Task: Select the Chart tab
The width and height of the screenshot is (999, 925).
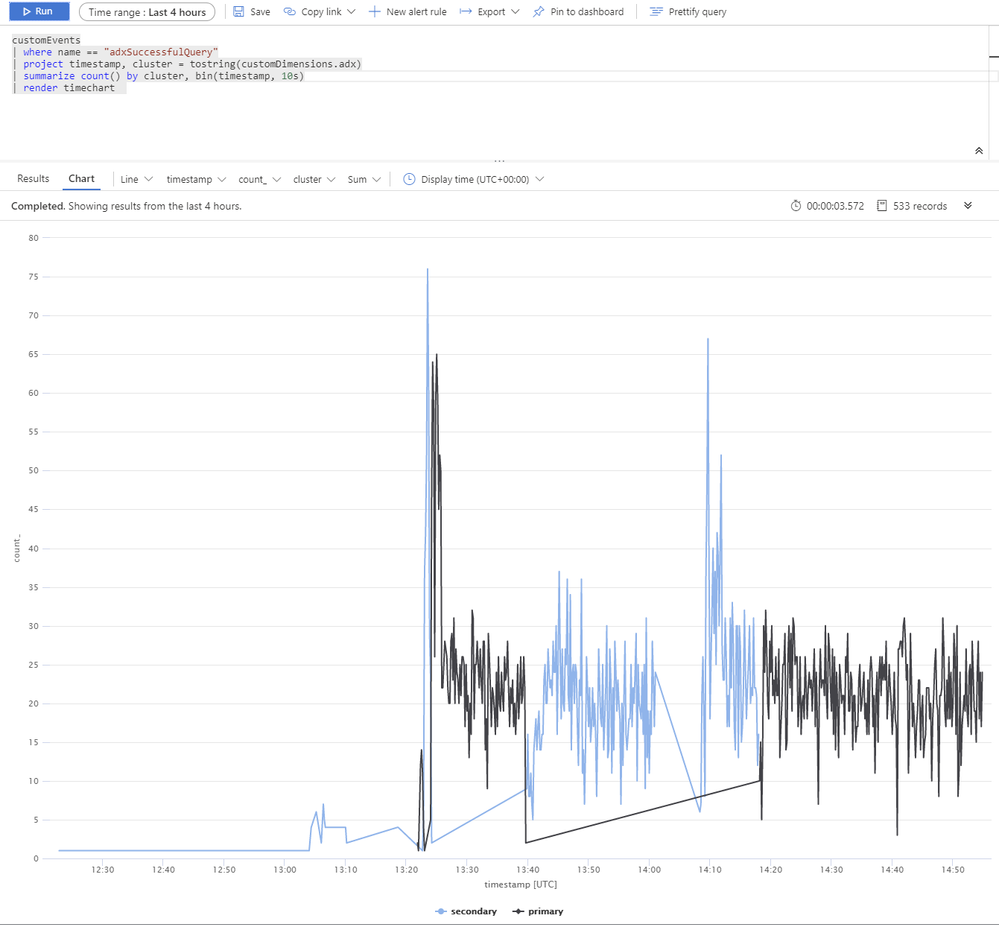Action: (x=82, y=178)
